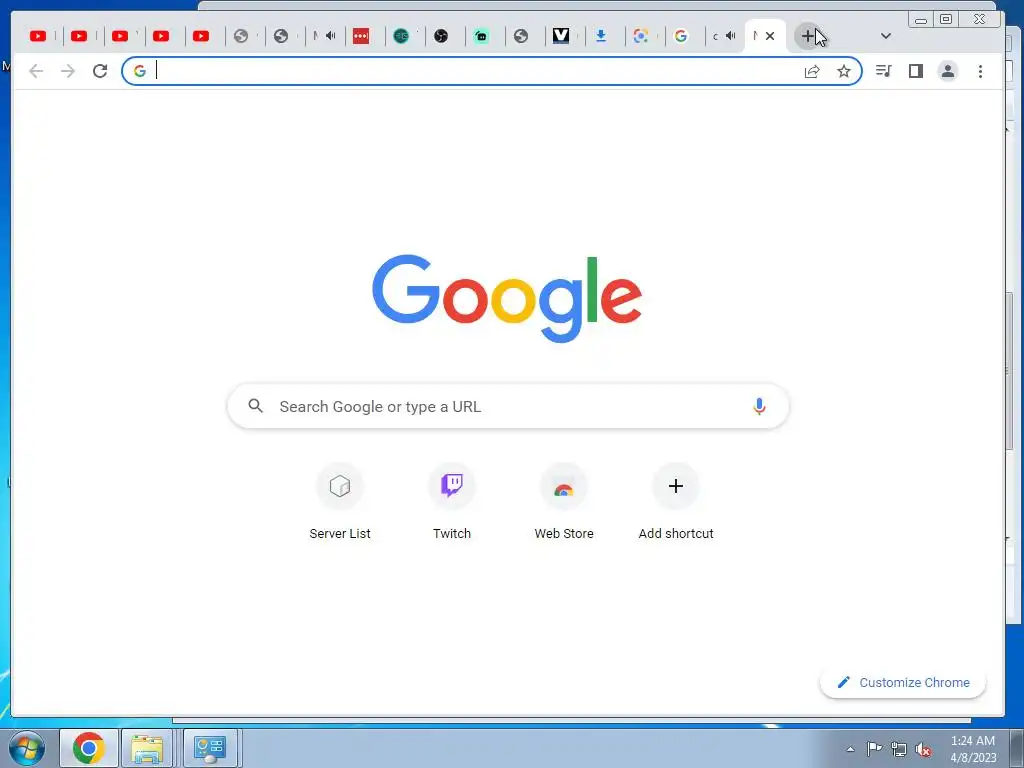Switch to the dark green circle tab
The height and width of the screenshot is (768, 1024).
(x=401, y=36)
